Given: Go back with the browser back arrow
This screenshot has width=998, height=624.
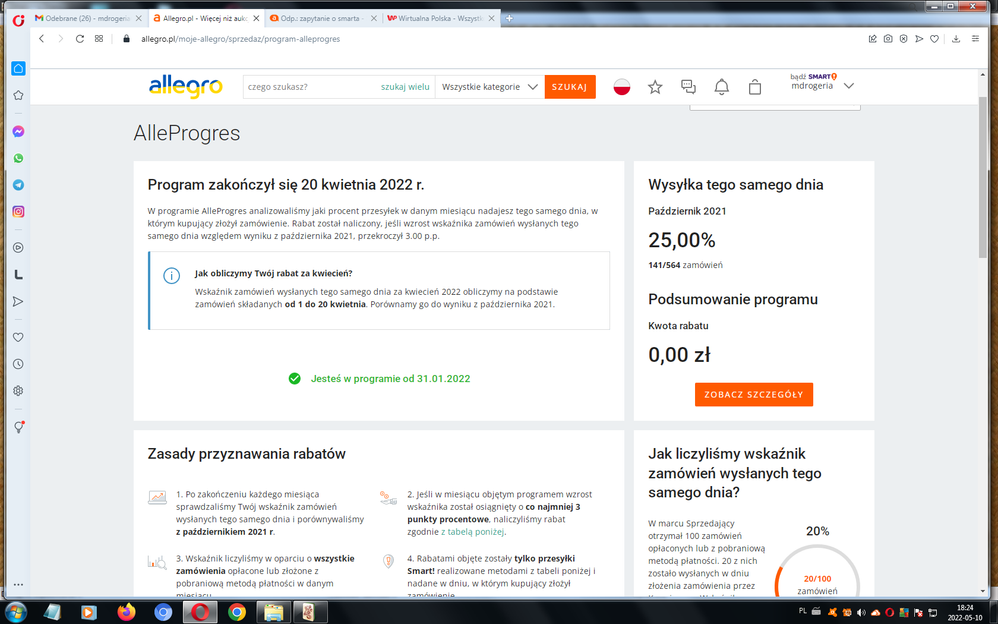Looking at the screenshot, I should 41,39.
